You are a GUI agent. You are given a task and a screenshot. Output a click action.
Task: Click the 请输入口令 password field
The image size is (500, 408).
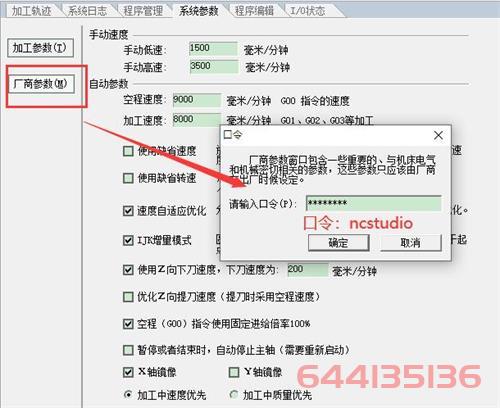374,203
